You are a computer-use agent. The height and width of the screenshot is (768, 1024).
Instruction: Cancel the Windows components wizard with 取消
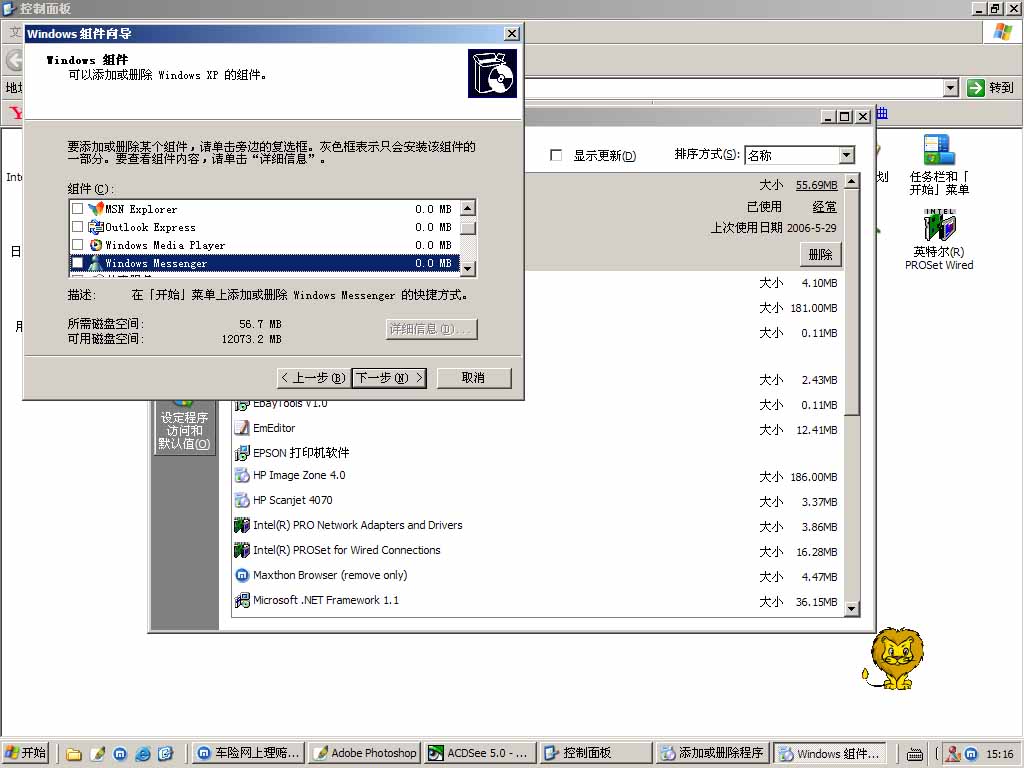(x=473, y=377)
